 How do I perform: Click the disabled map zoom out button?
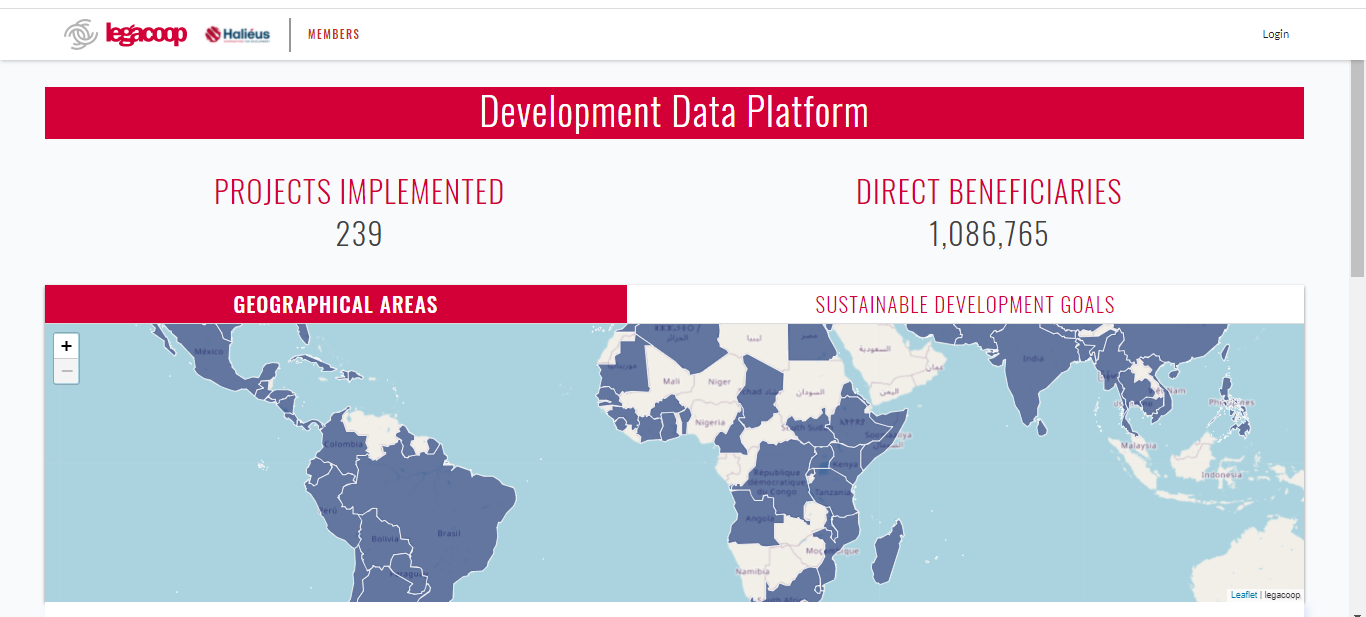[x=66, y=372]
